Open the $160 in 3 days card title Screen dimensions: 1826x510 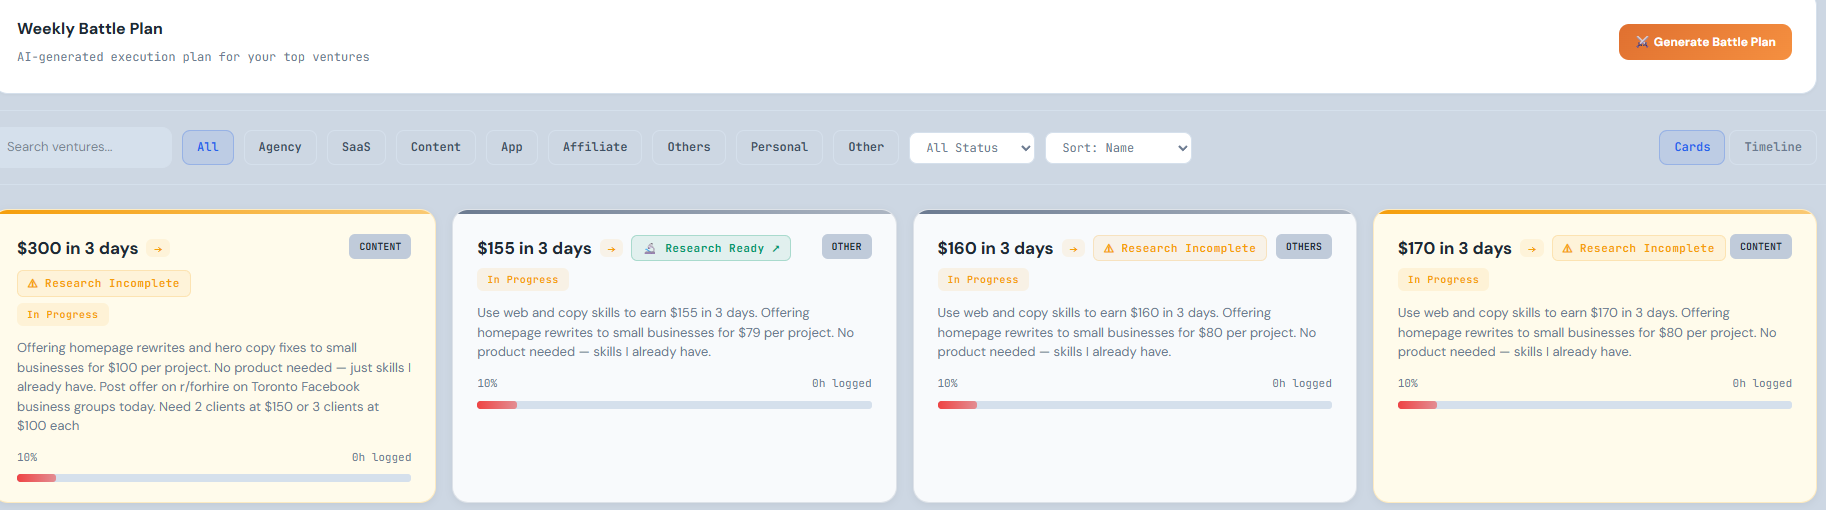click(x=995, y=248)
